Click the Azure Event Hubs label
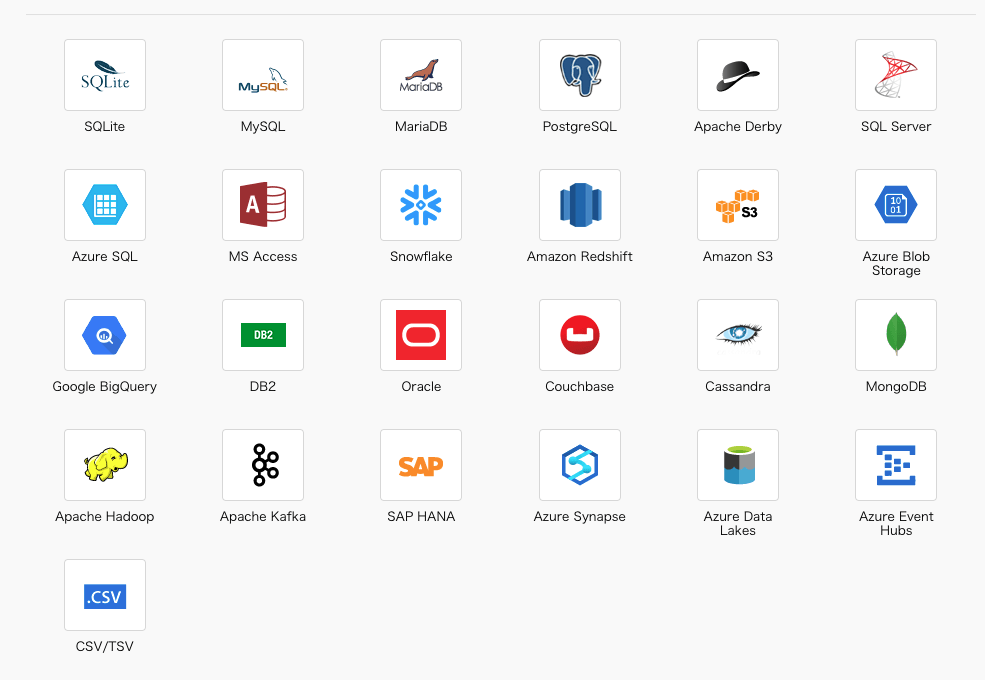 click(x=896, y=524)
